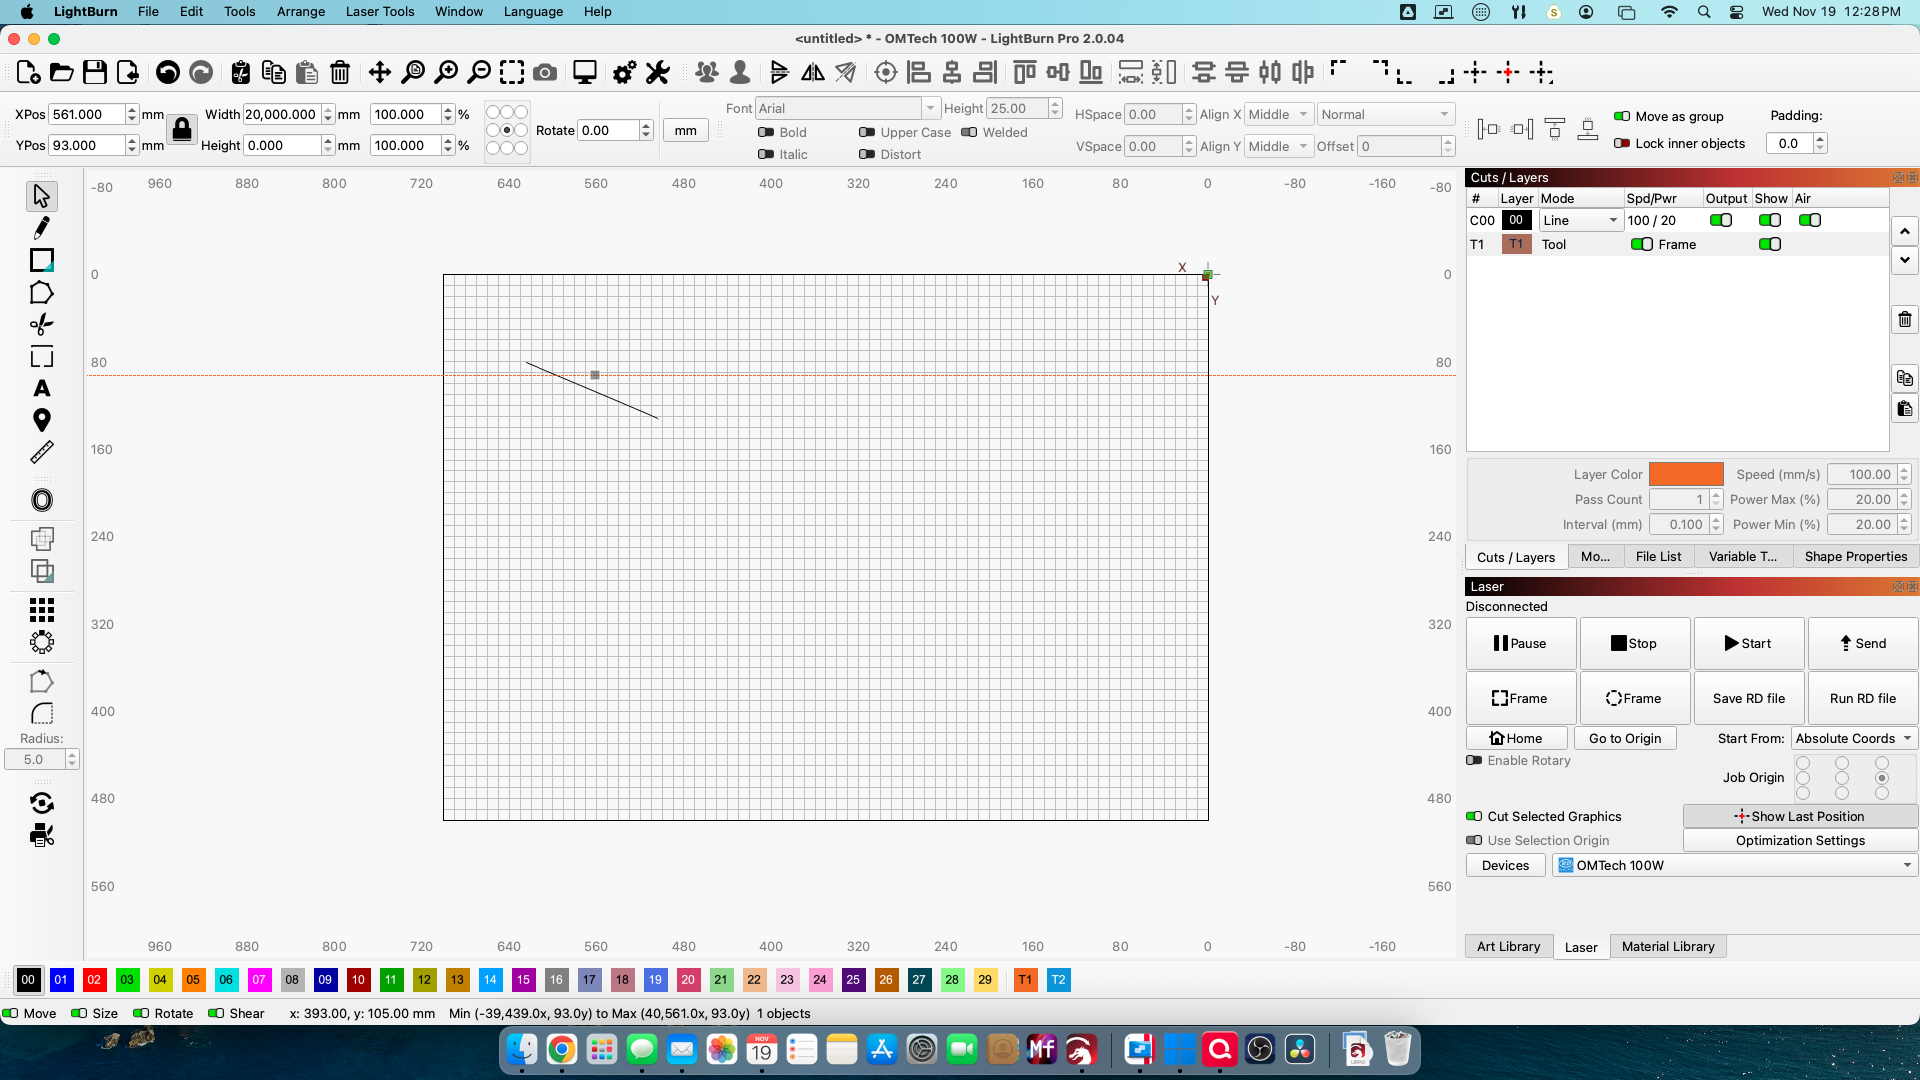Enable the Cut Selected Graphics toggle
This screenshot has height=1080, width=1920.
1474,817
